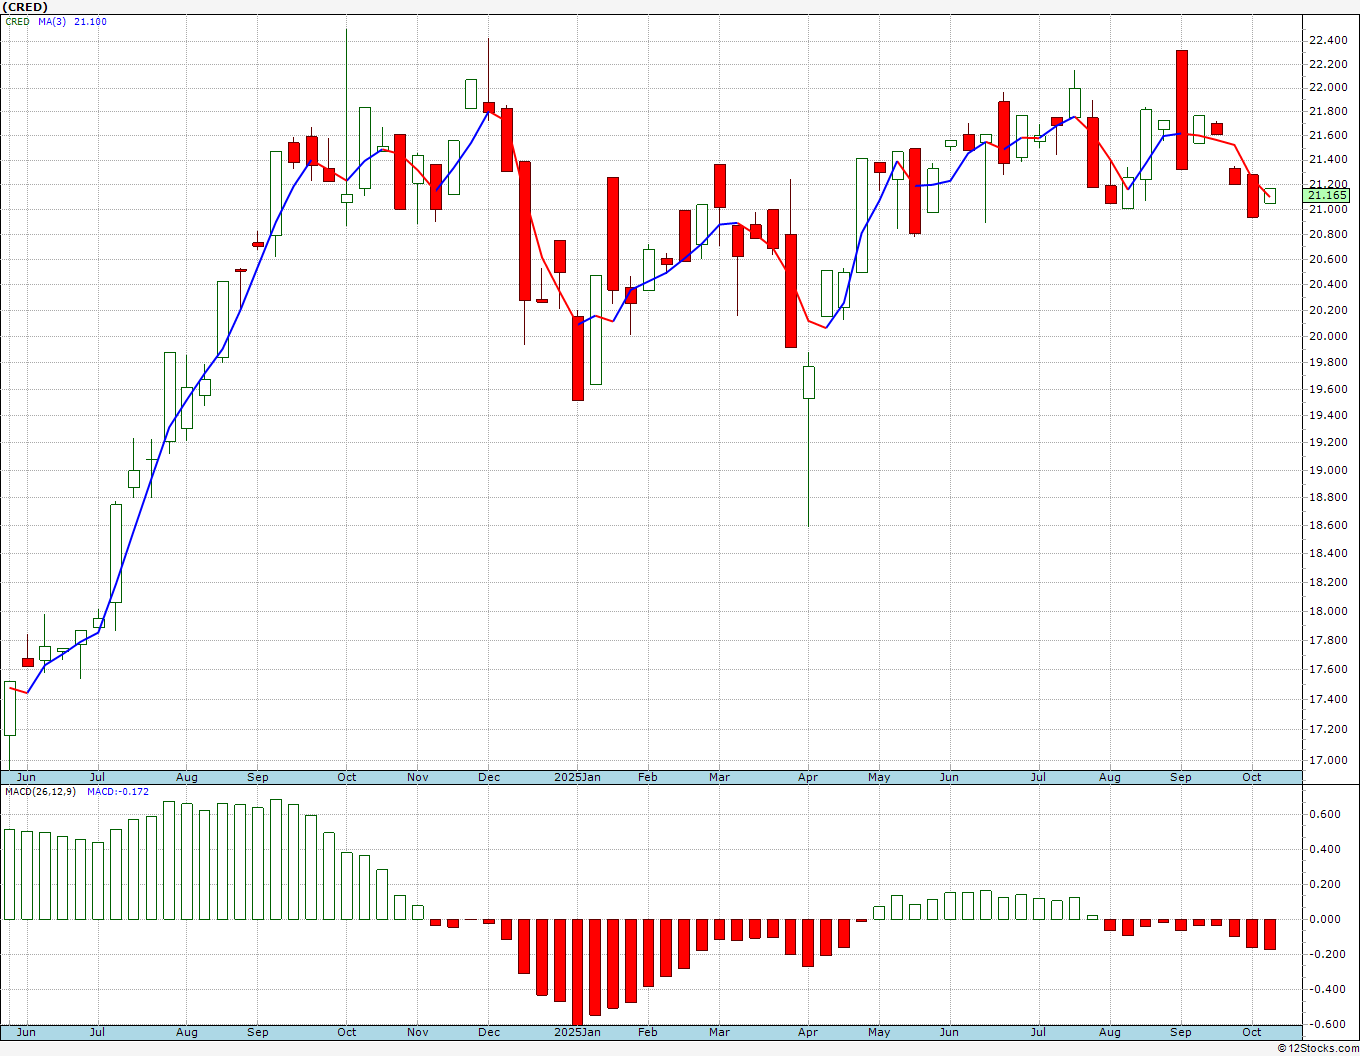The image size is (1360, 1056).
Task: Click the 18.800 price axis label
Action: click(x=1327, y=497)
